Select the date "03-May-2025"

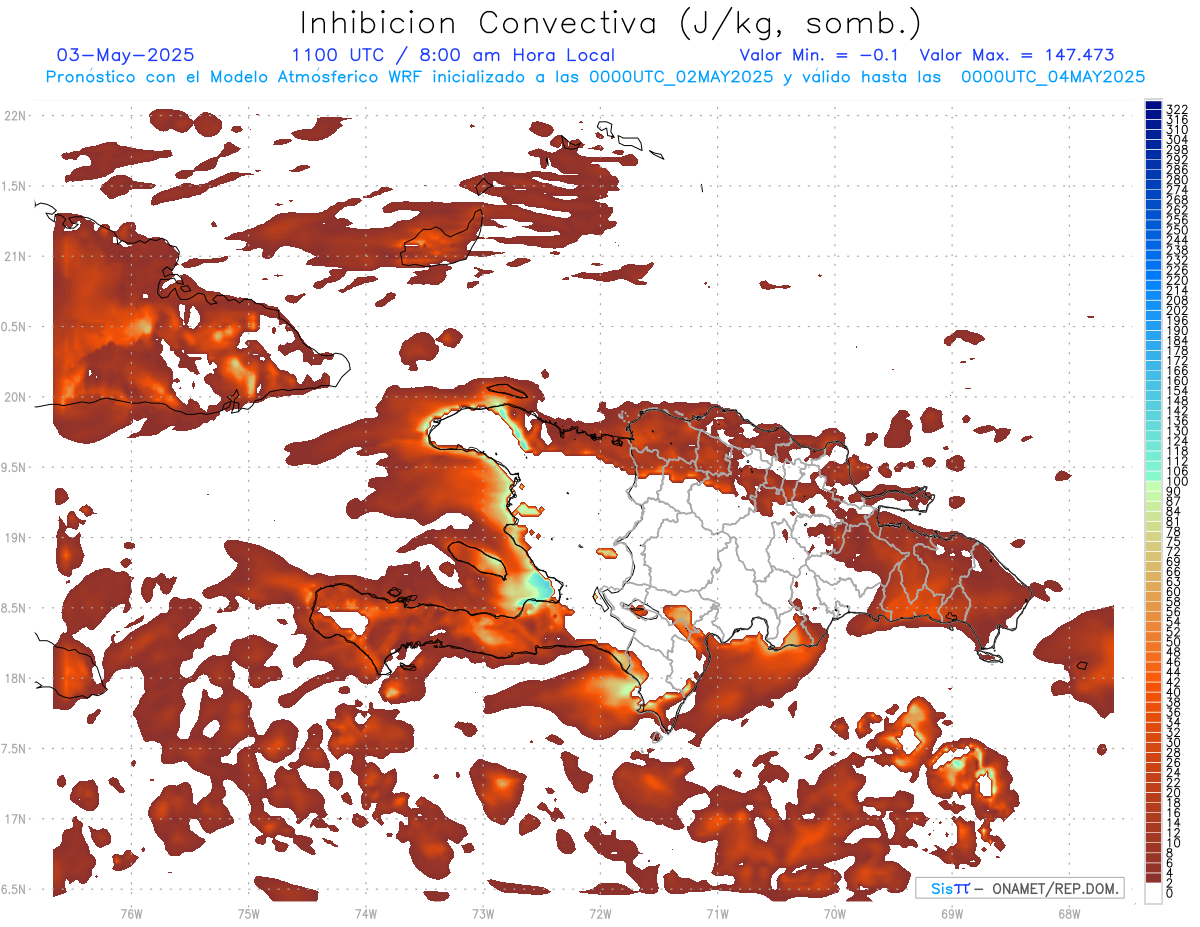click(x=126, y=55)
